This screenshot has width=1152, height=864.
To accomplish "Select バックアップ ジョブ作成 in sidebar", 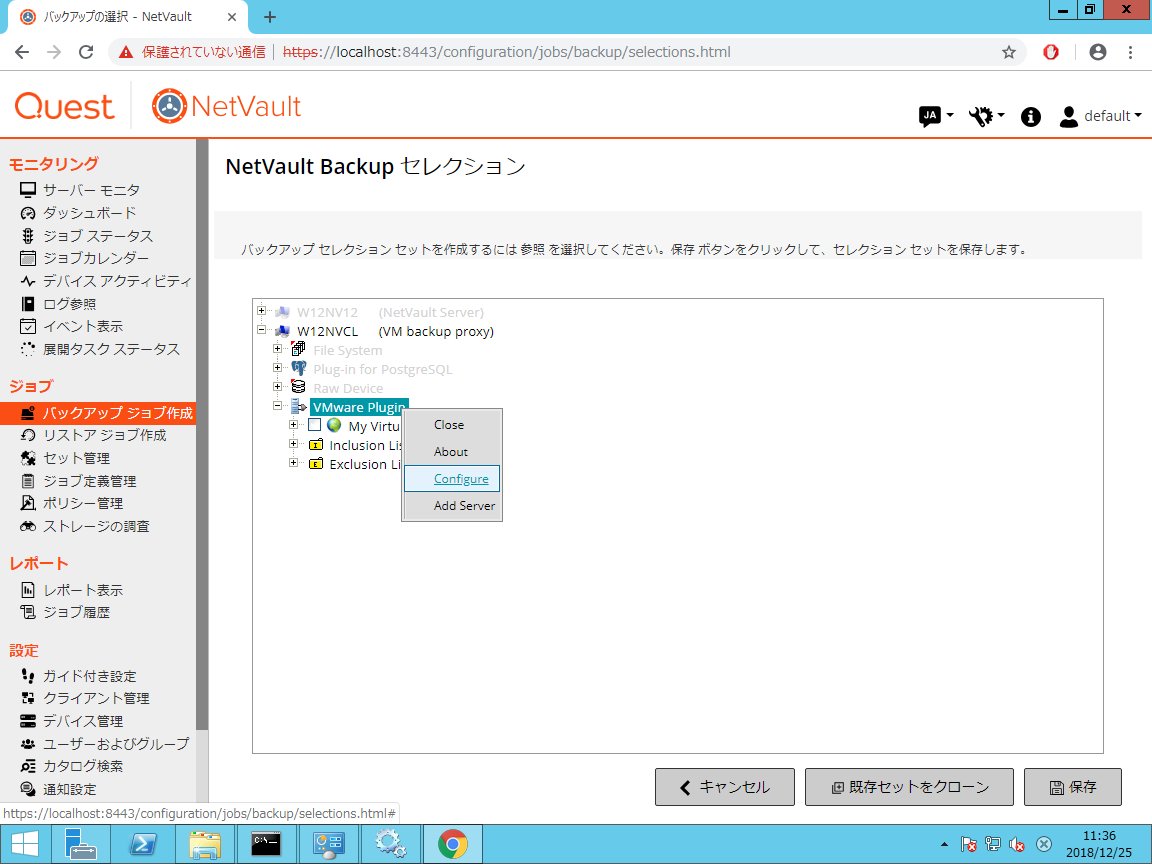I will pos(98,413).
